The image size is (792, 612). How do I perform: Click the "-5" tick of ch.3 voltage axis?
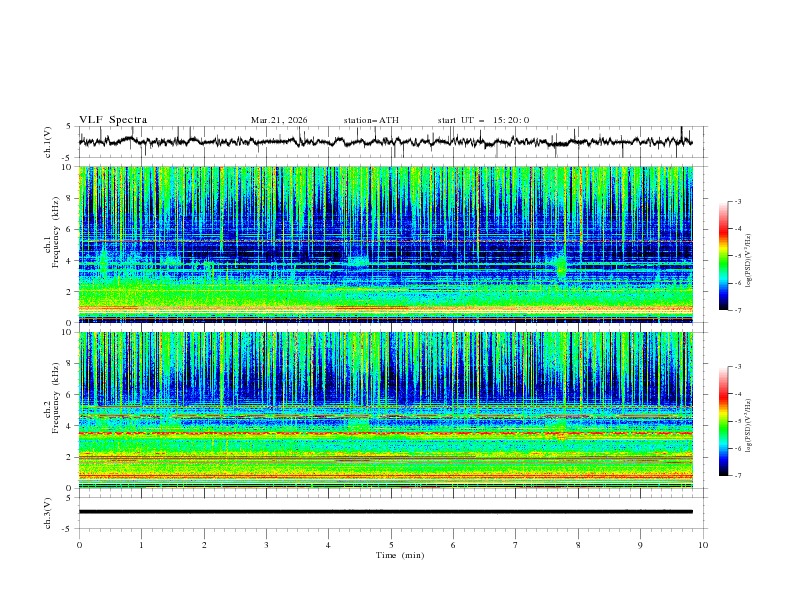tap(68, 529)
